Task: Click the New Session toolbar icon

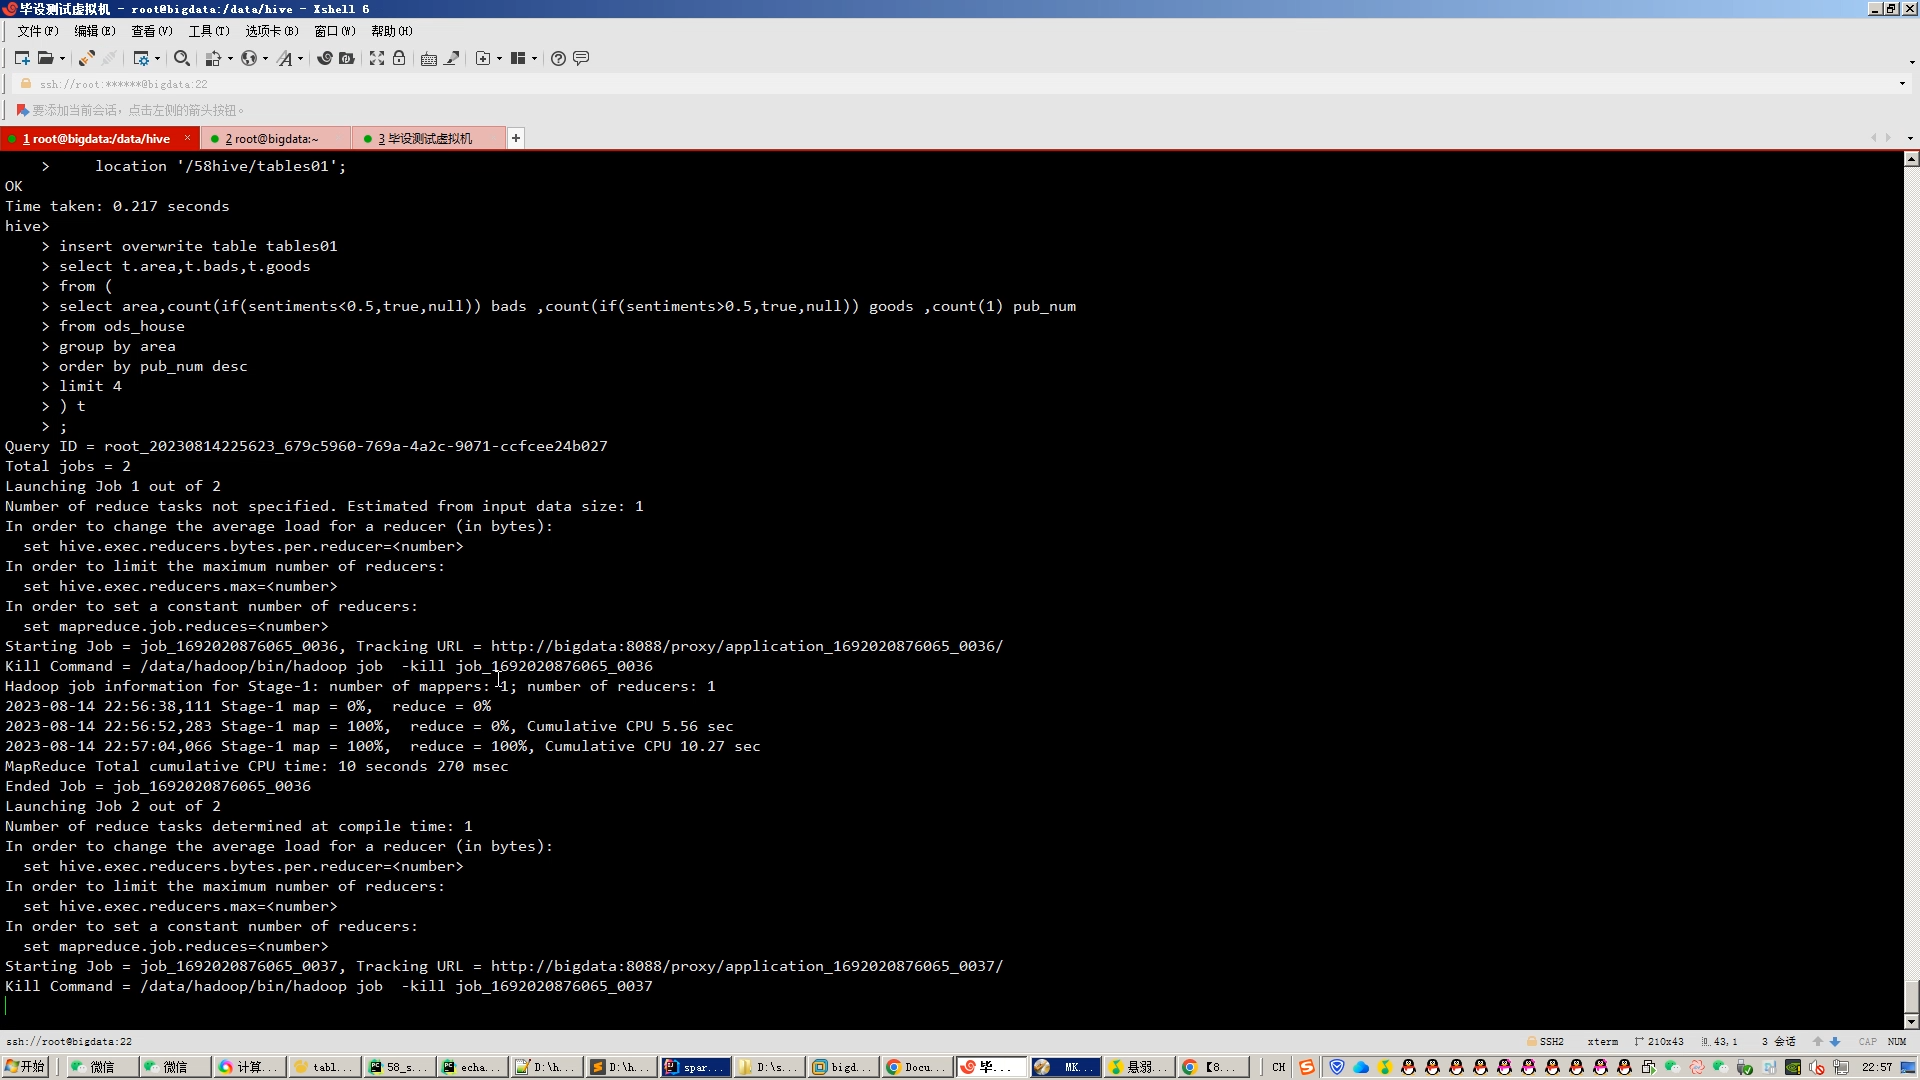Action: (22, 58)
